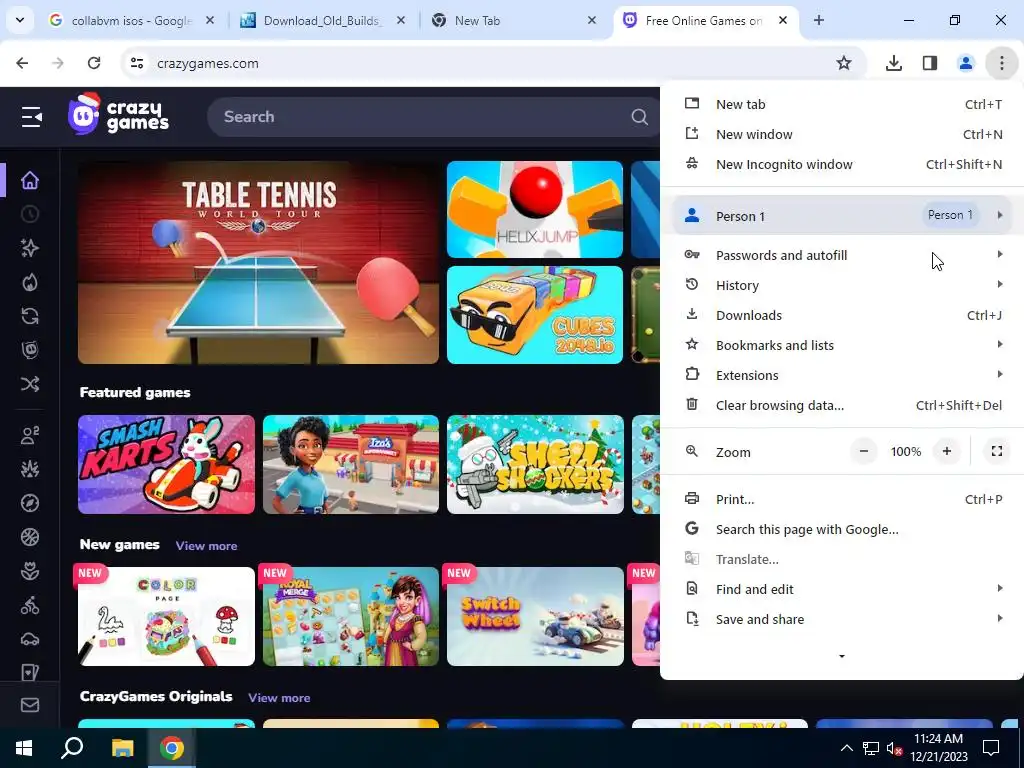Open recently played clock icon in sidebar

coord(30,214)
